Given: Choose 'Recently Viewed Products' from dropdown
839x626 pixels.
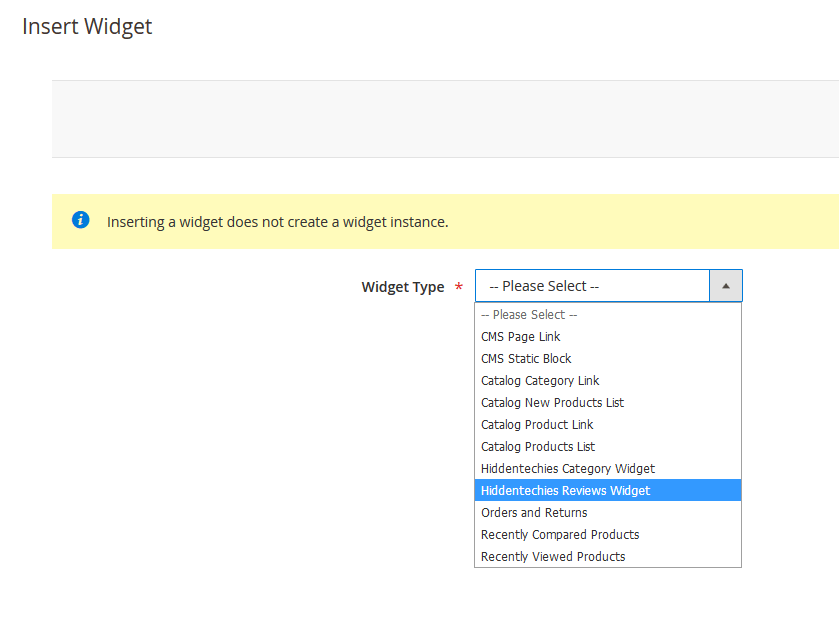Looking at the screenshot, I should pyautogui.click(x=553, y=557).
